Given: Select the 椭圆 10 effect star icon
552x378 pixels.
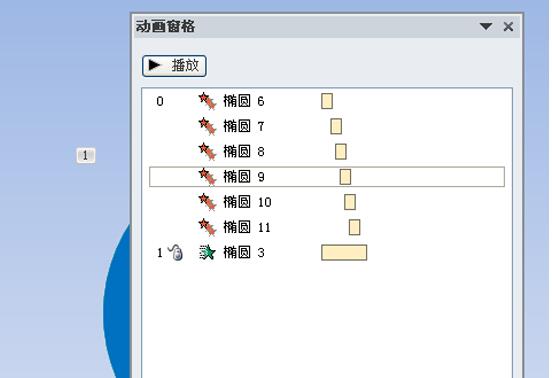Looking at the screenshot, I should pyautogui.click(x=207, y=202).
